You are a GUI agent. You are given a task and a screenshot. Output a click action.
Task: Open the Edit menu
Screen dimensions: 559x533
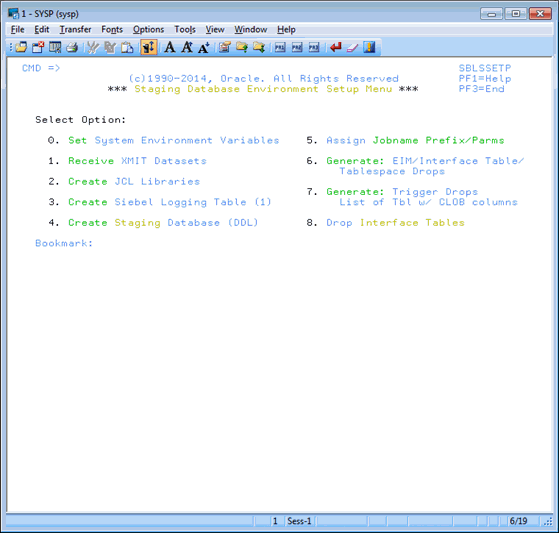coord(42,30)
